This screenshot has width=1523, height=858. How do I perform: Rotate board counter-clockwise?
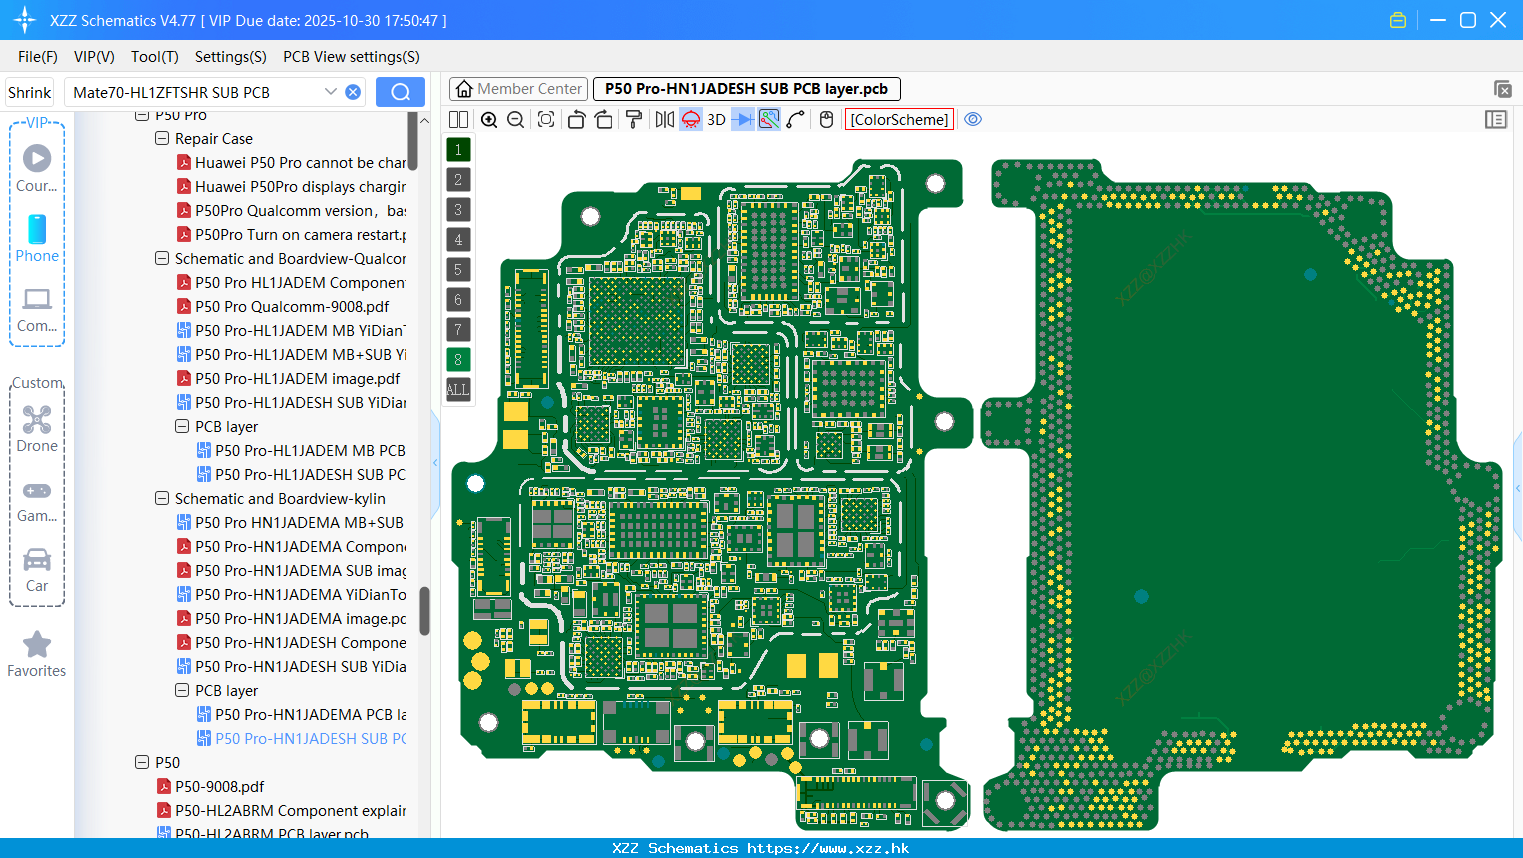click(x=576, y=119)
